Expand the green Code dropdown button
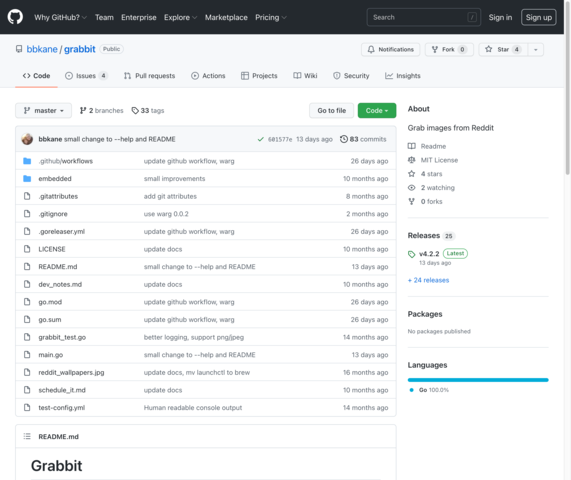This screenshot has width=571, height=480. tap(377, 110)
